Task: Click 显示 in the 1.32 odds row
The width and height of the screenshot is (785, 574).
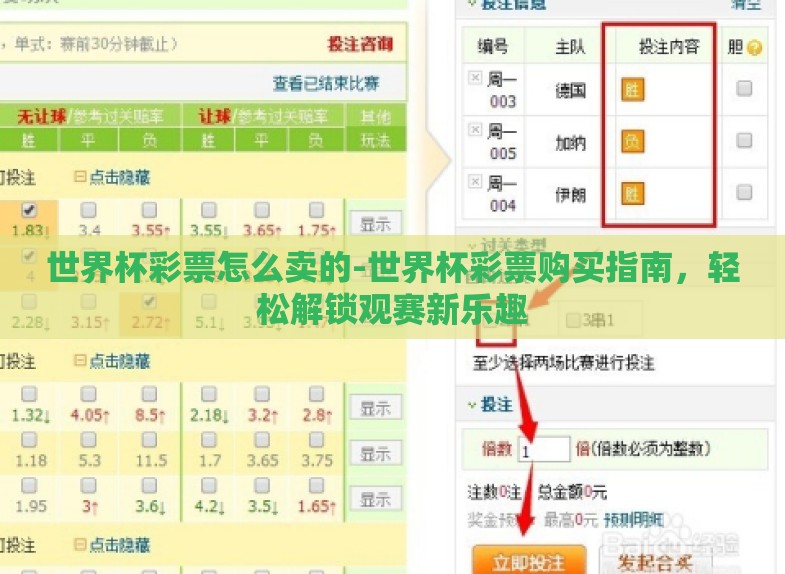Action: click(x=375, y=408)
